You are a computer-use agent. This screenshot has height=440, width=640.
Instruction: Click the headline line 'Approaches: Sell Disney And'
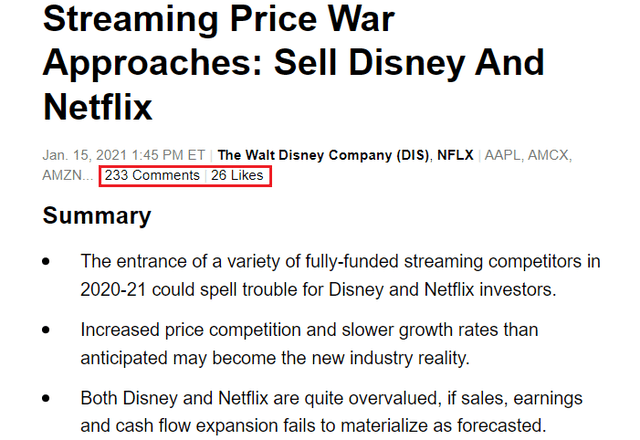point(293,62)
